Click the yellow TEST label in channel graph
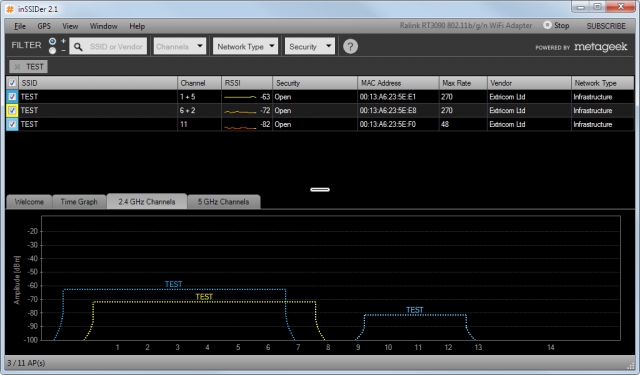Screen dimensions: 640x375 pos(204,297)
